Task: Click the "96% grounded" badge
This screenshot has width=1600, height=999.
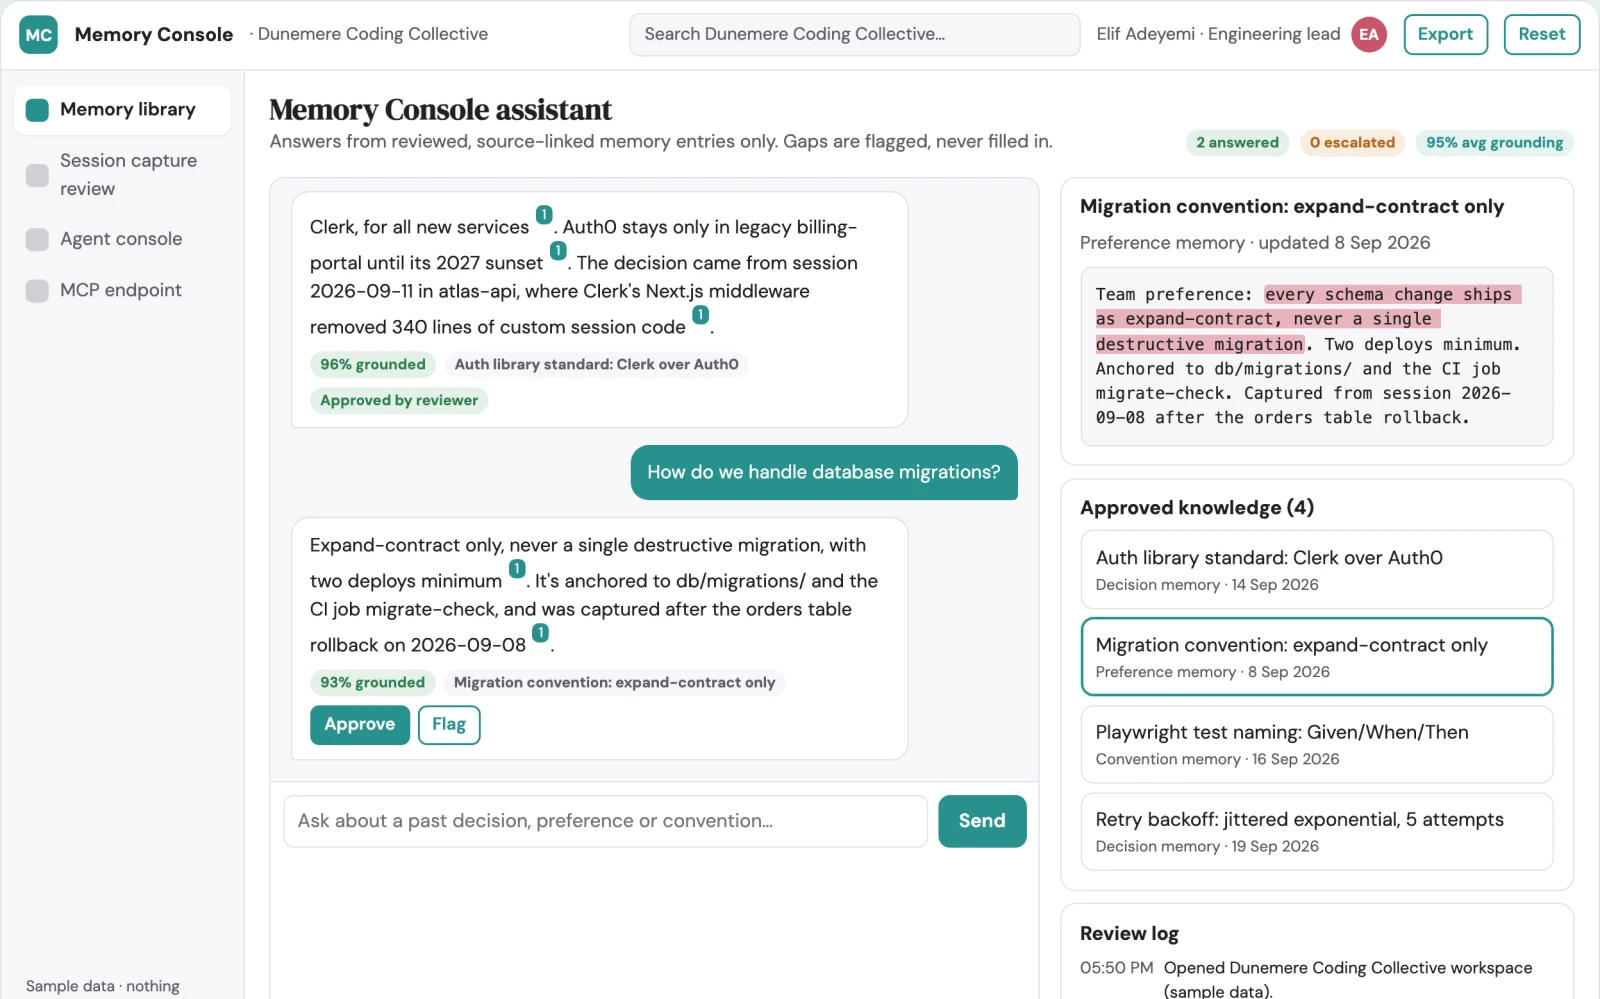Action: point(373,365)
